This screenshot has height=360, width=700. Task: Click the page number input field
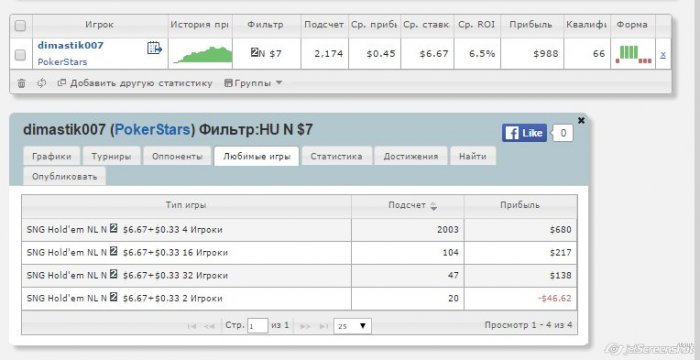tap(258, 326)
